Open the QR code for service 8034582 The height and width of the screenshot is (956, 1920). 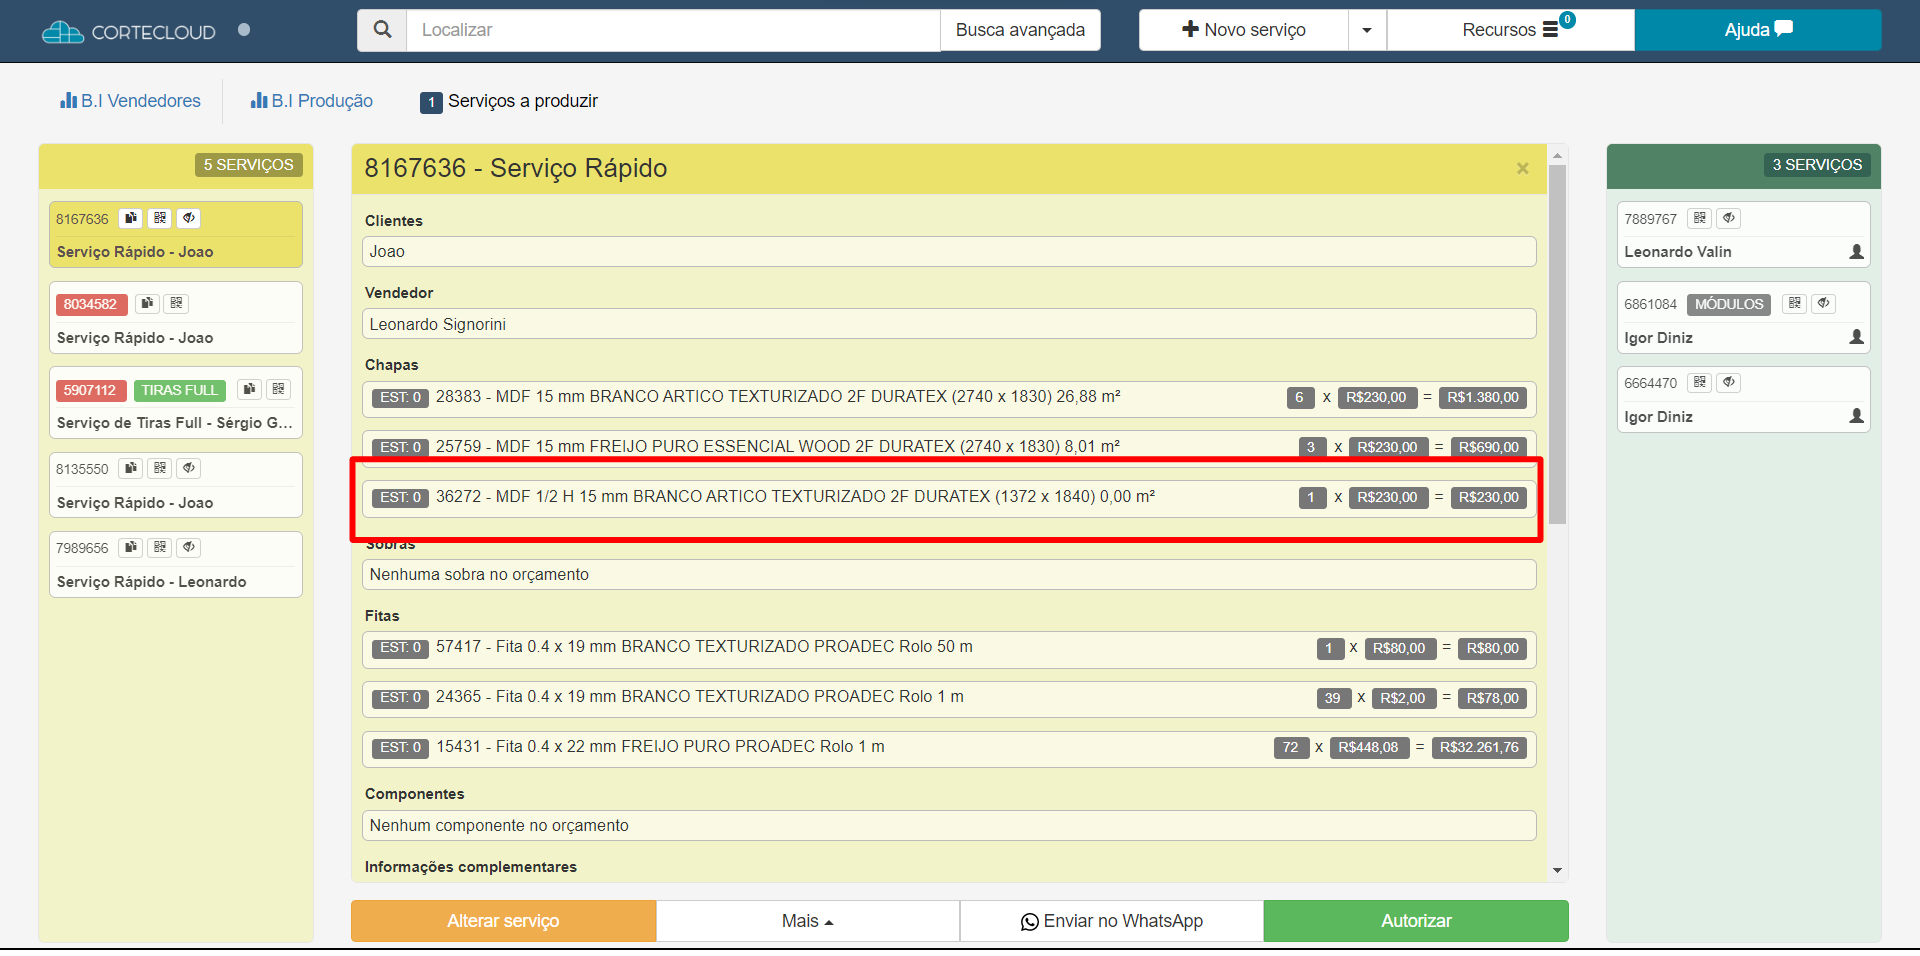177,303
